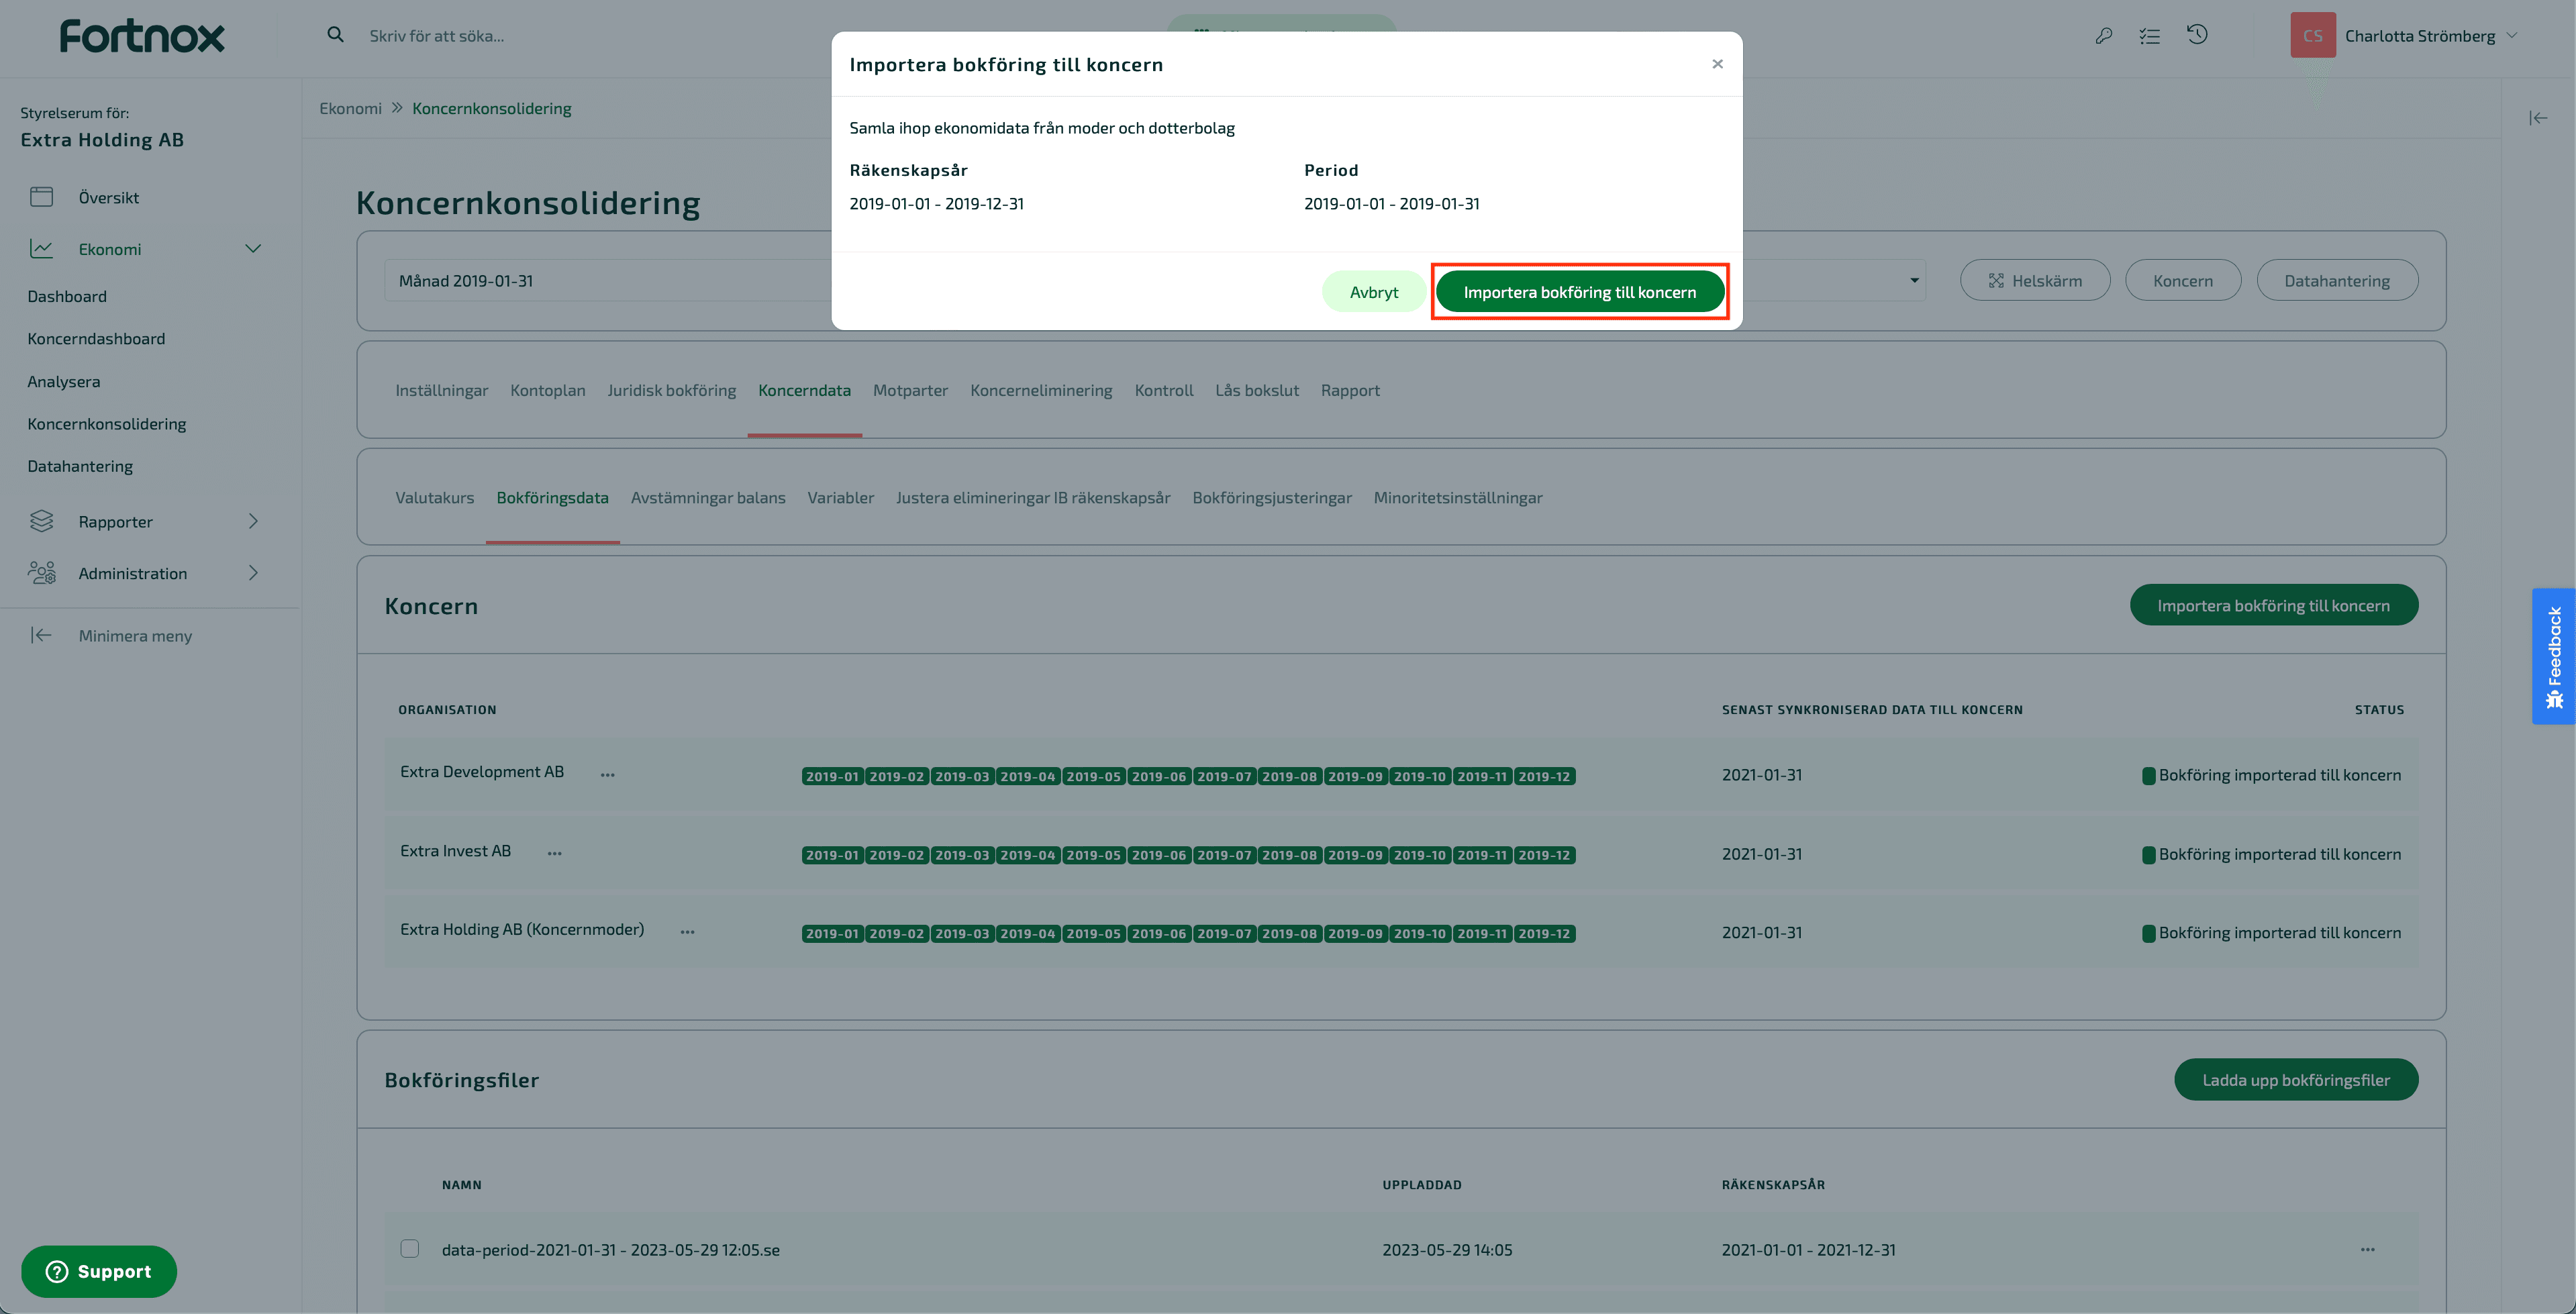Open Koncernkonsolidering in the sidebar
This screenshot has width=2576, height=1314.
click(x=107, y=423)
